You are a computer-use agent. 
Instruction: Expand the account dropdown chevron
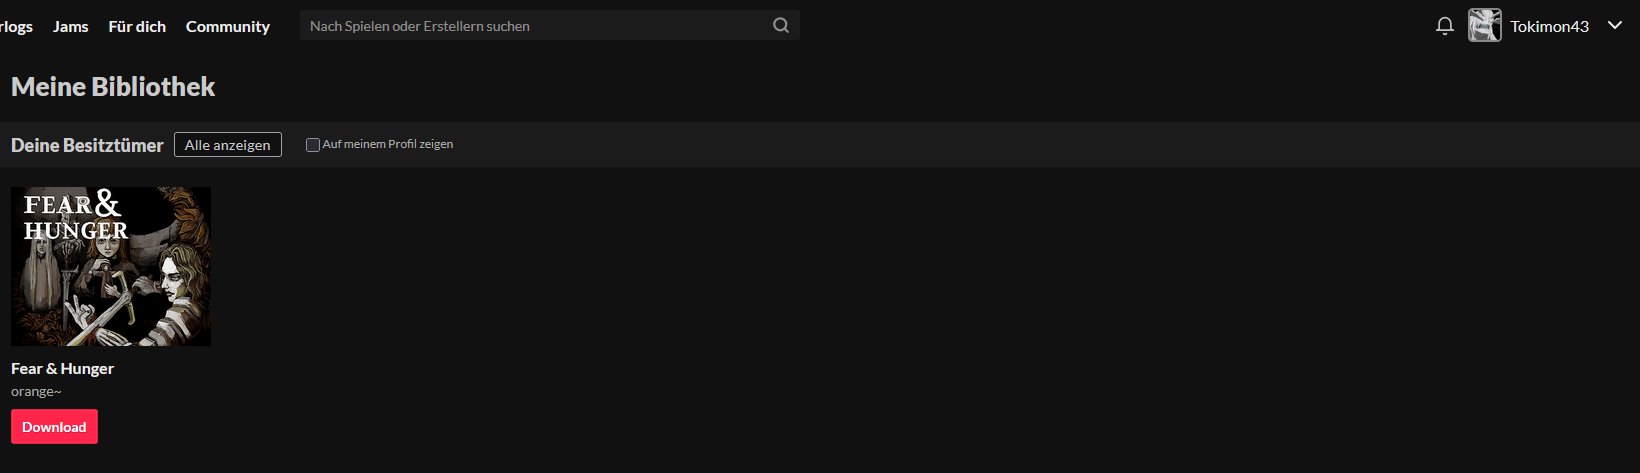tap(1614, 25)
